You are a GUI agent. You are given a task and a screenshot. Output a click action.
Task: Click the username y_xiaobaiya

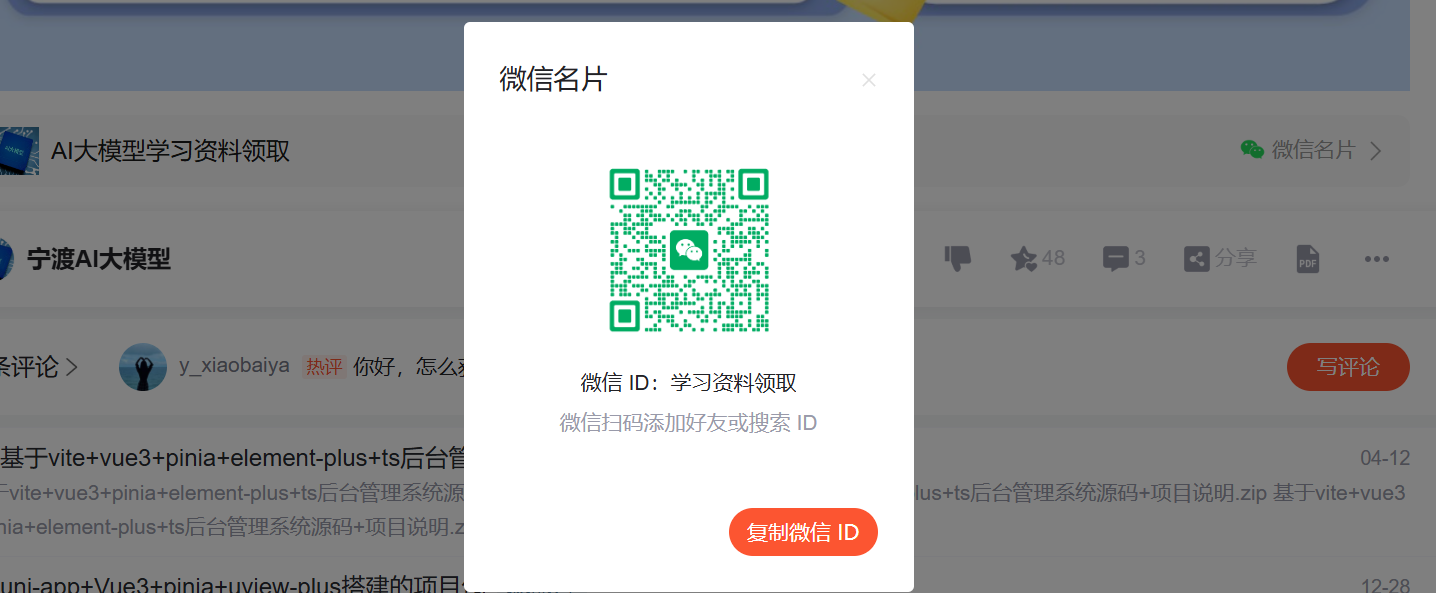click(x=234, y=367)
